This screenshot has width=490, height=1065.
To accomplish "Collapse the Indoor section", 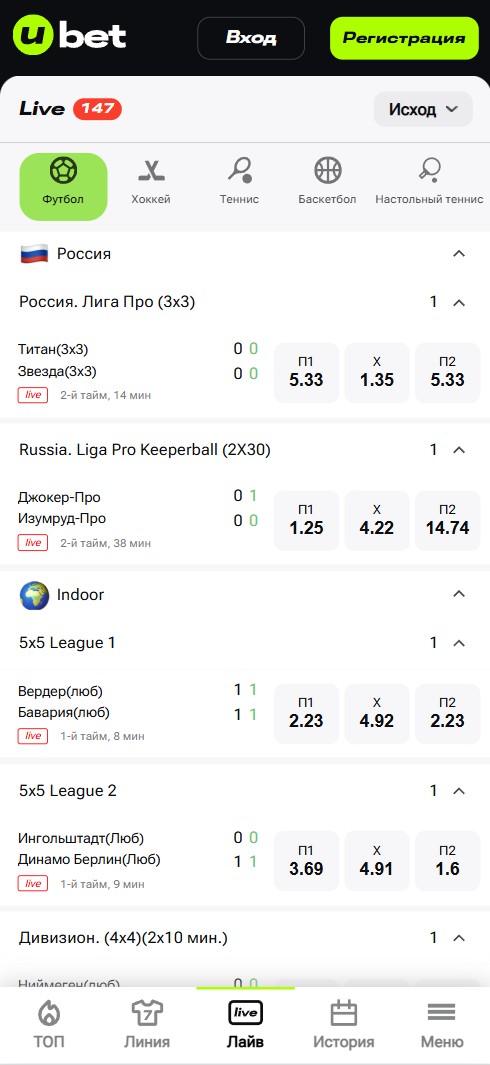I will (459, 594).
